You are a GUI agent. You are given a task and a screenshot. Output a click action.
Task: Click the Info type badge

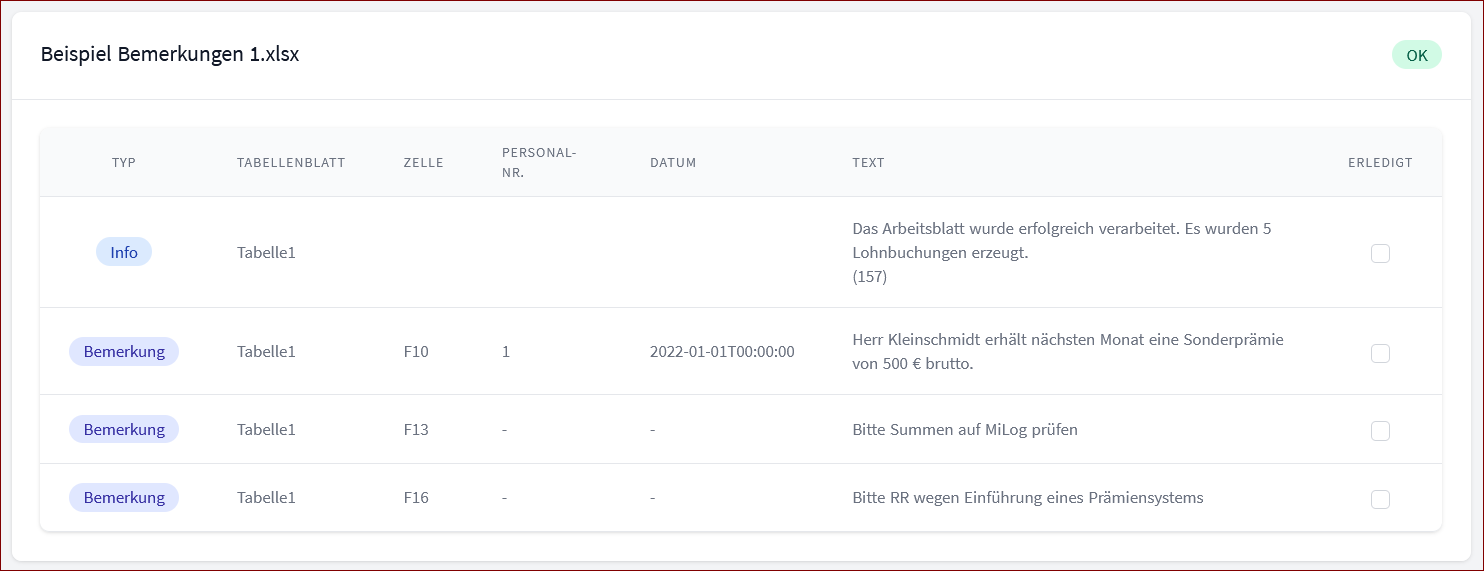(124, 252)
